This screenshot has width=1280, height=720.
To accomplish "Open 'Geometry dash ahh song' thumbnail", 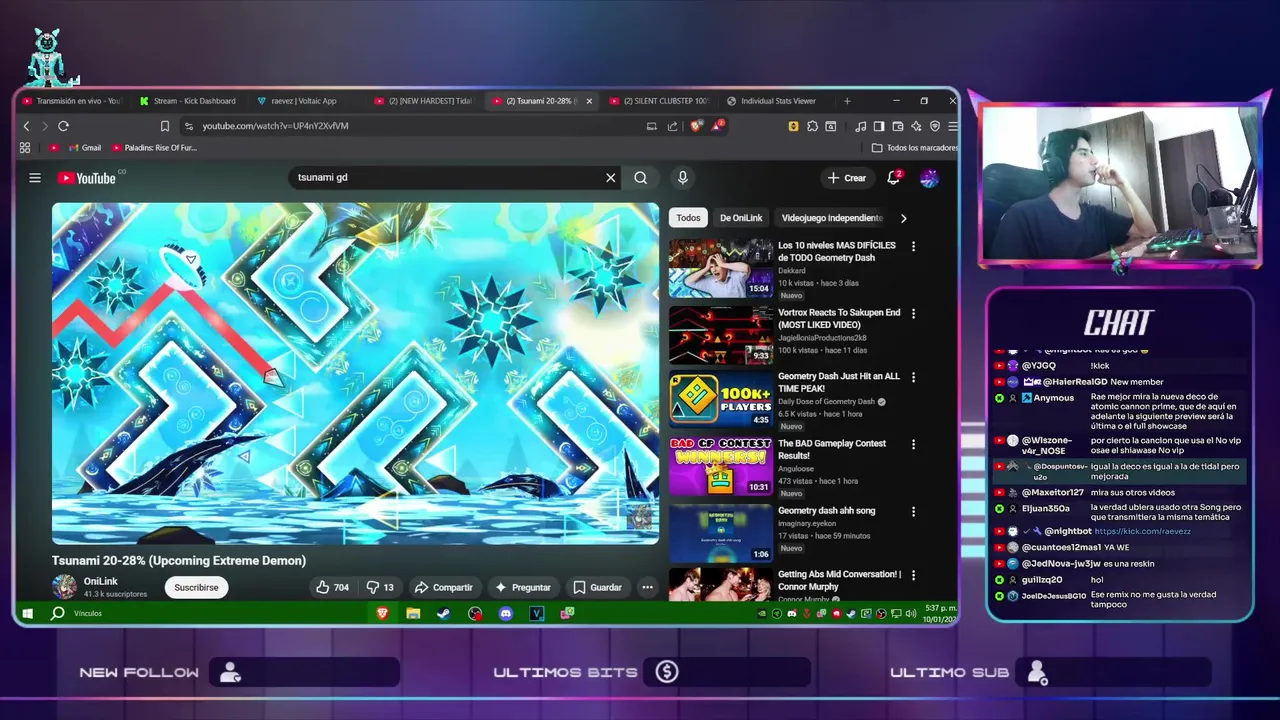I will (720, 533).
